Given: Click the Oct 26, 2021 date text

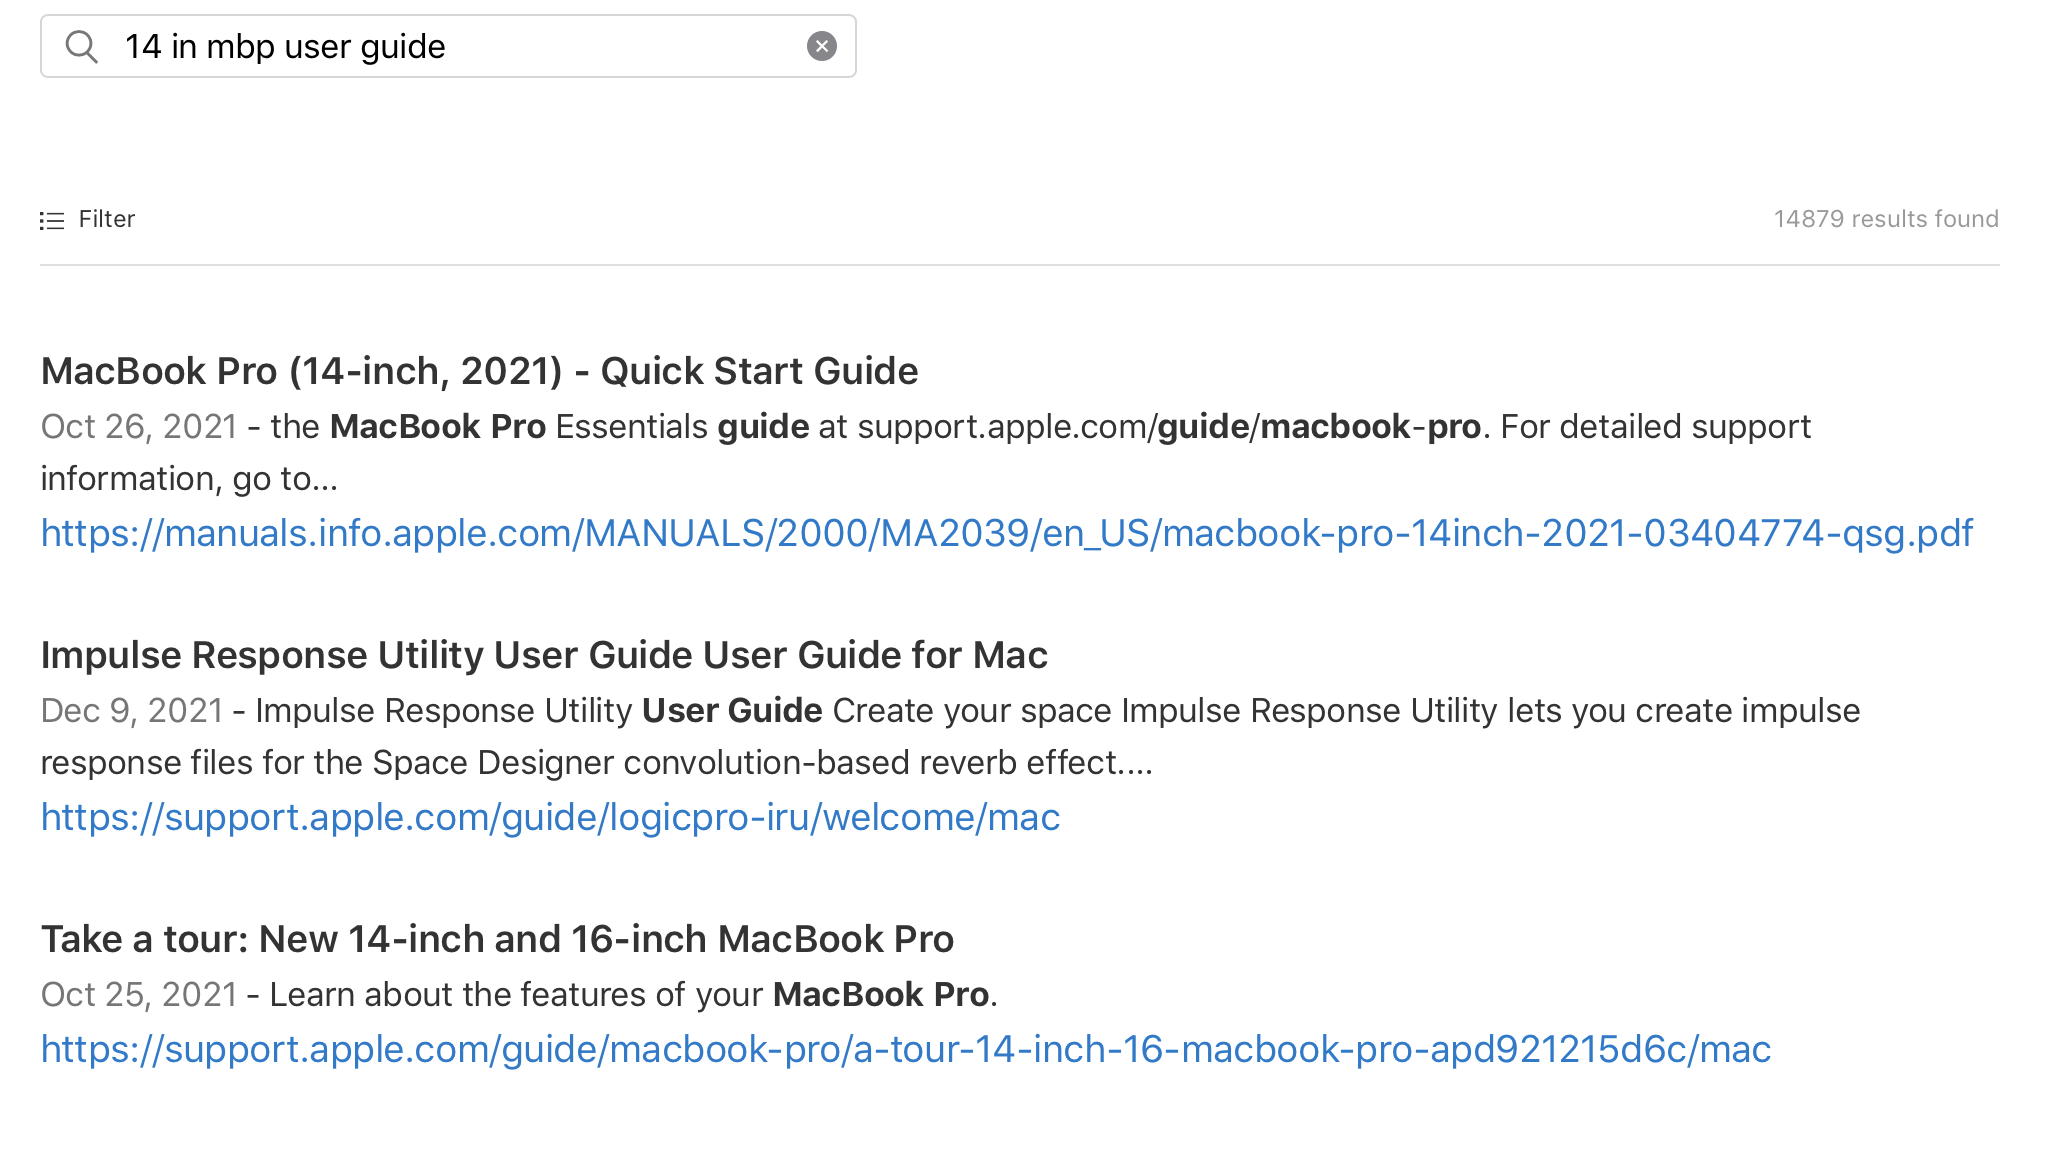Looking at the screenshot, I should 138,427.
